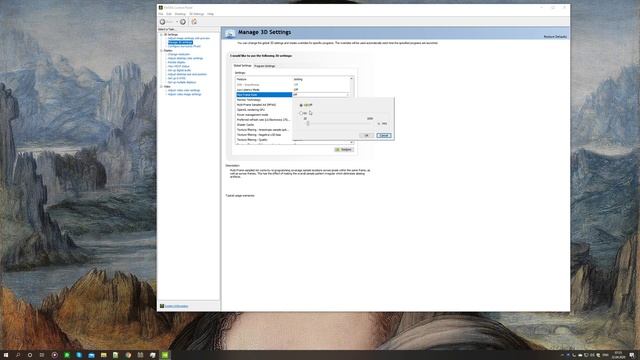Select Texture filtering - Anisotropic sample row
Image resolution: width=640 pixels, height=360 pixels.
pyautogui.click(x=264, y=130)
